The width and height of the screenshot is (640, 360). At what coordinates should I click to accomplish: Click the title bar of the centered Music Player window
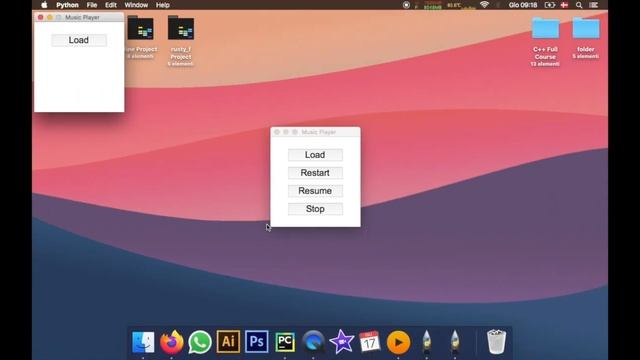[315, 132]
